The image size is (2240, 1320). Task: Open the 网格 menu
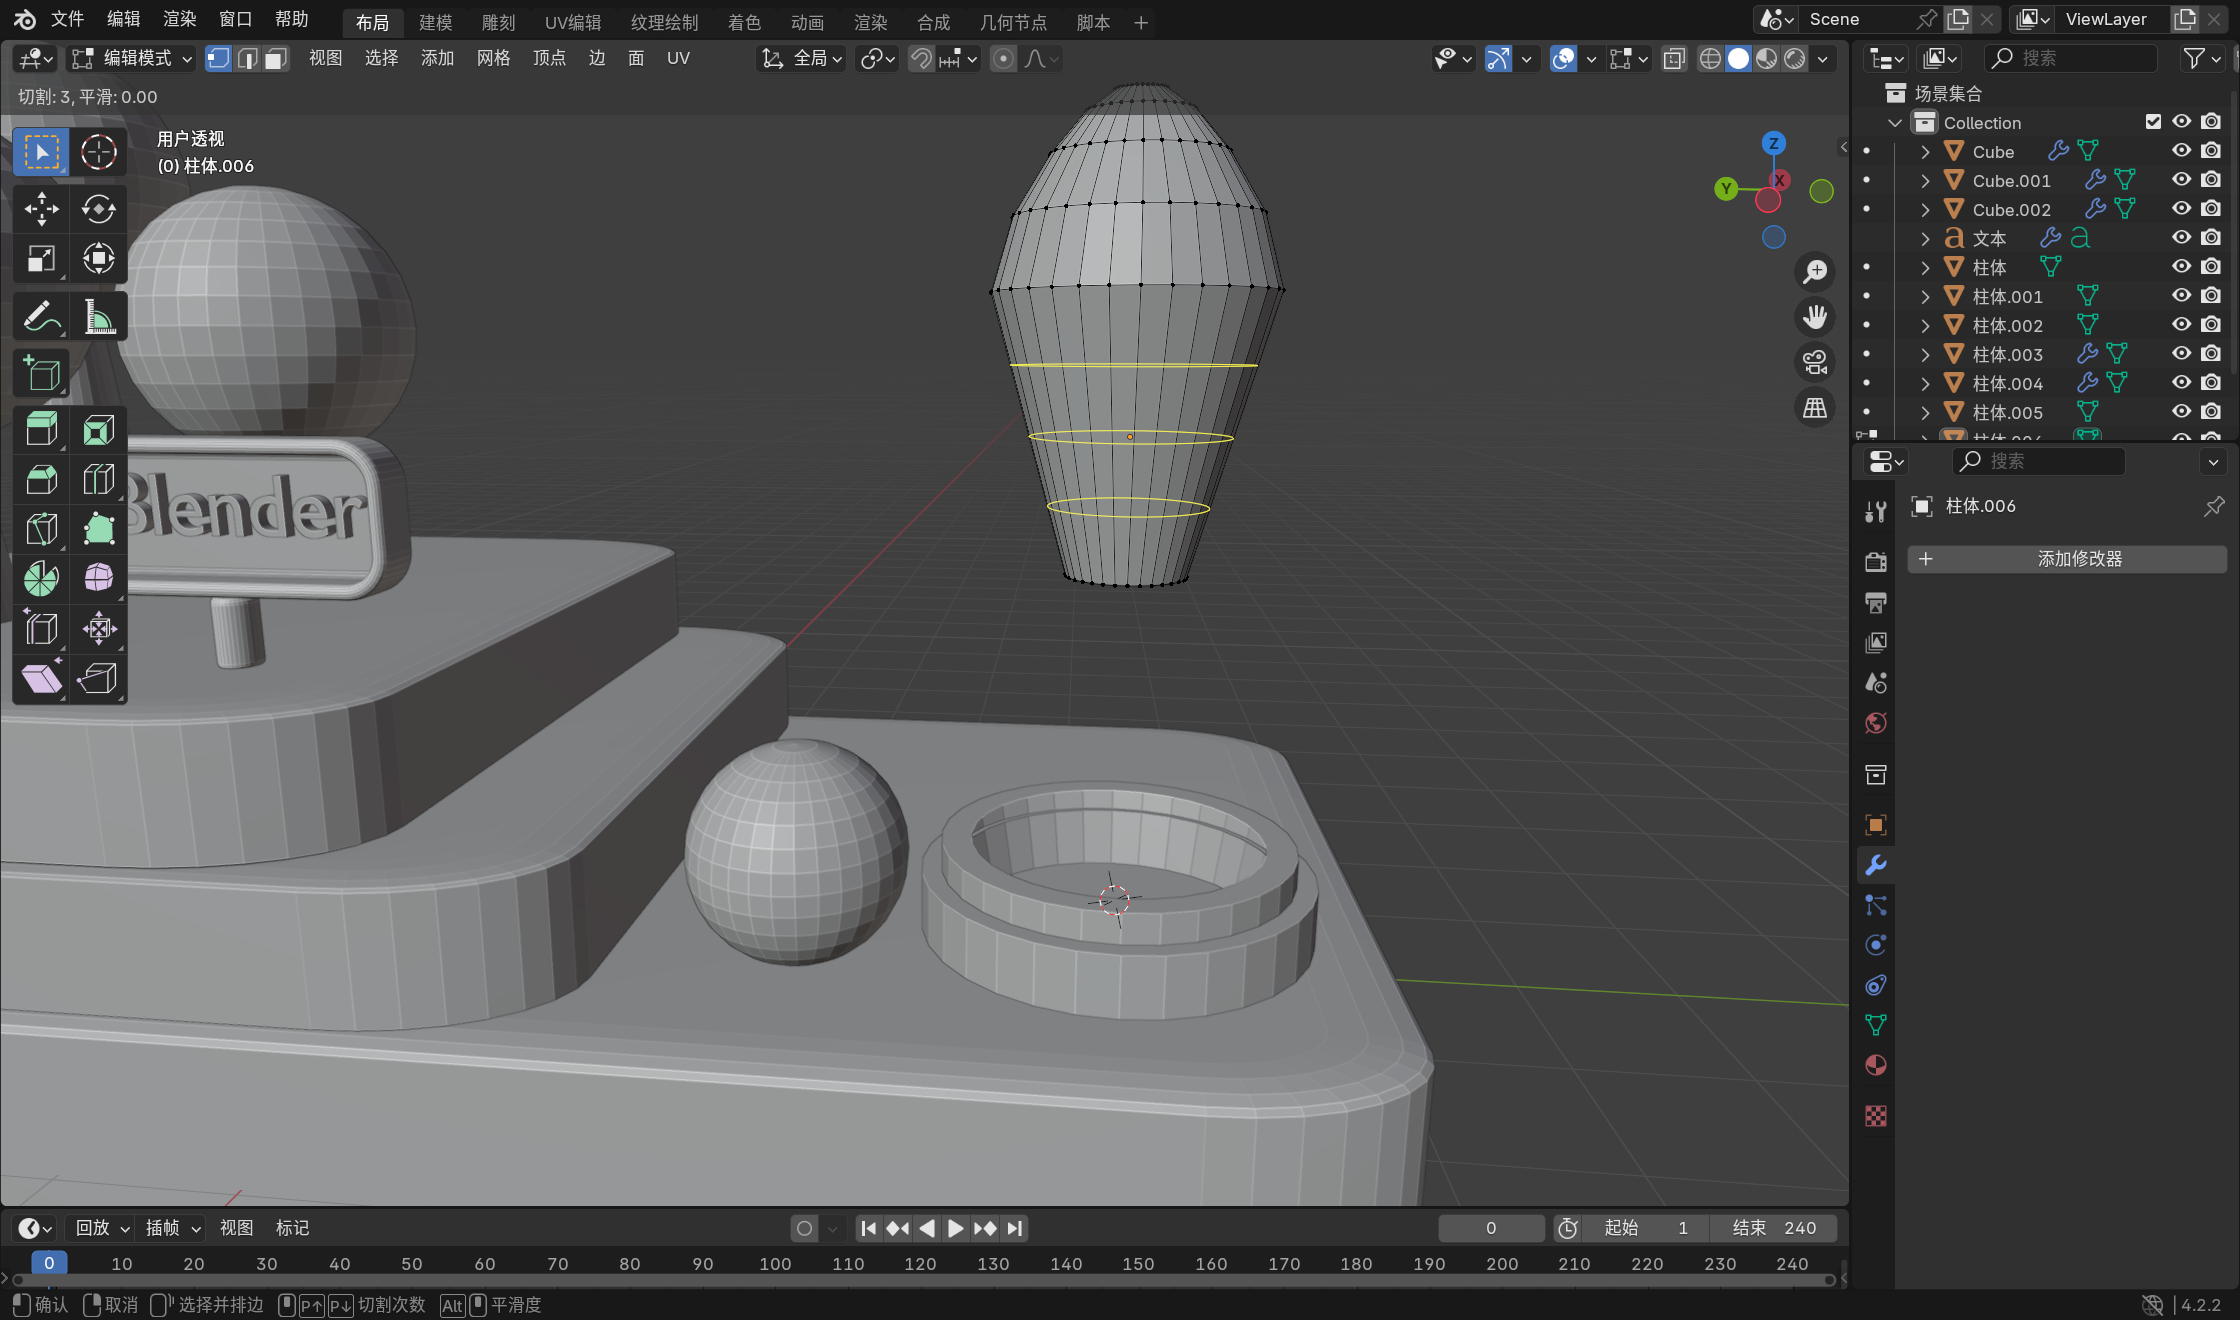[493, 59]
